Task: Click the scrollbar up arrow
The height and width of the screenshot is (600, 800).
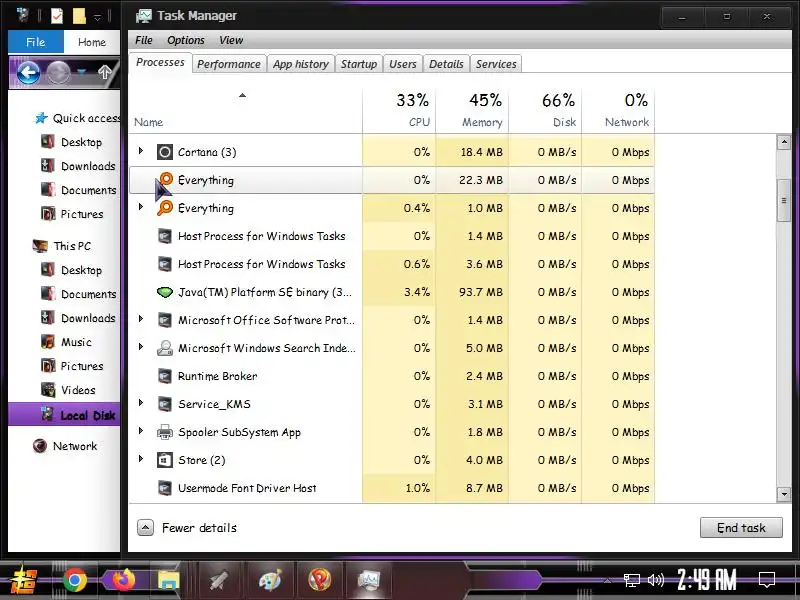Action: [x=784, y=142]
